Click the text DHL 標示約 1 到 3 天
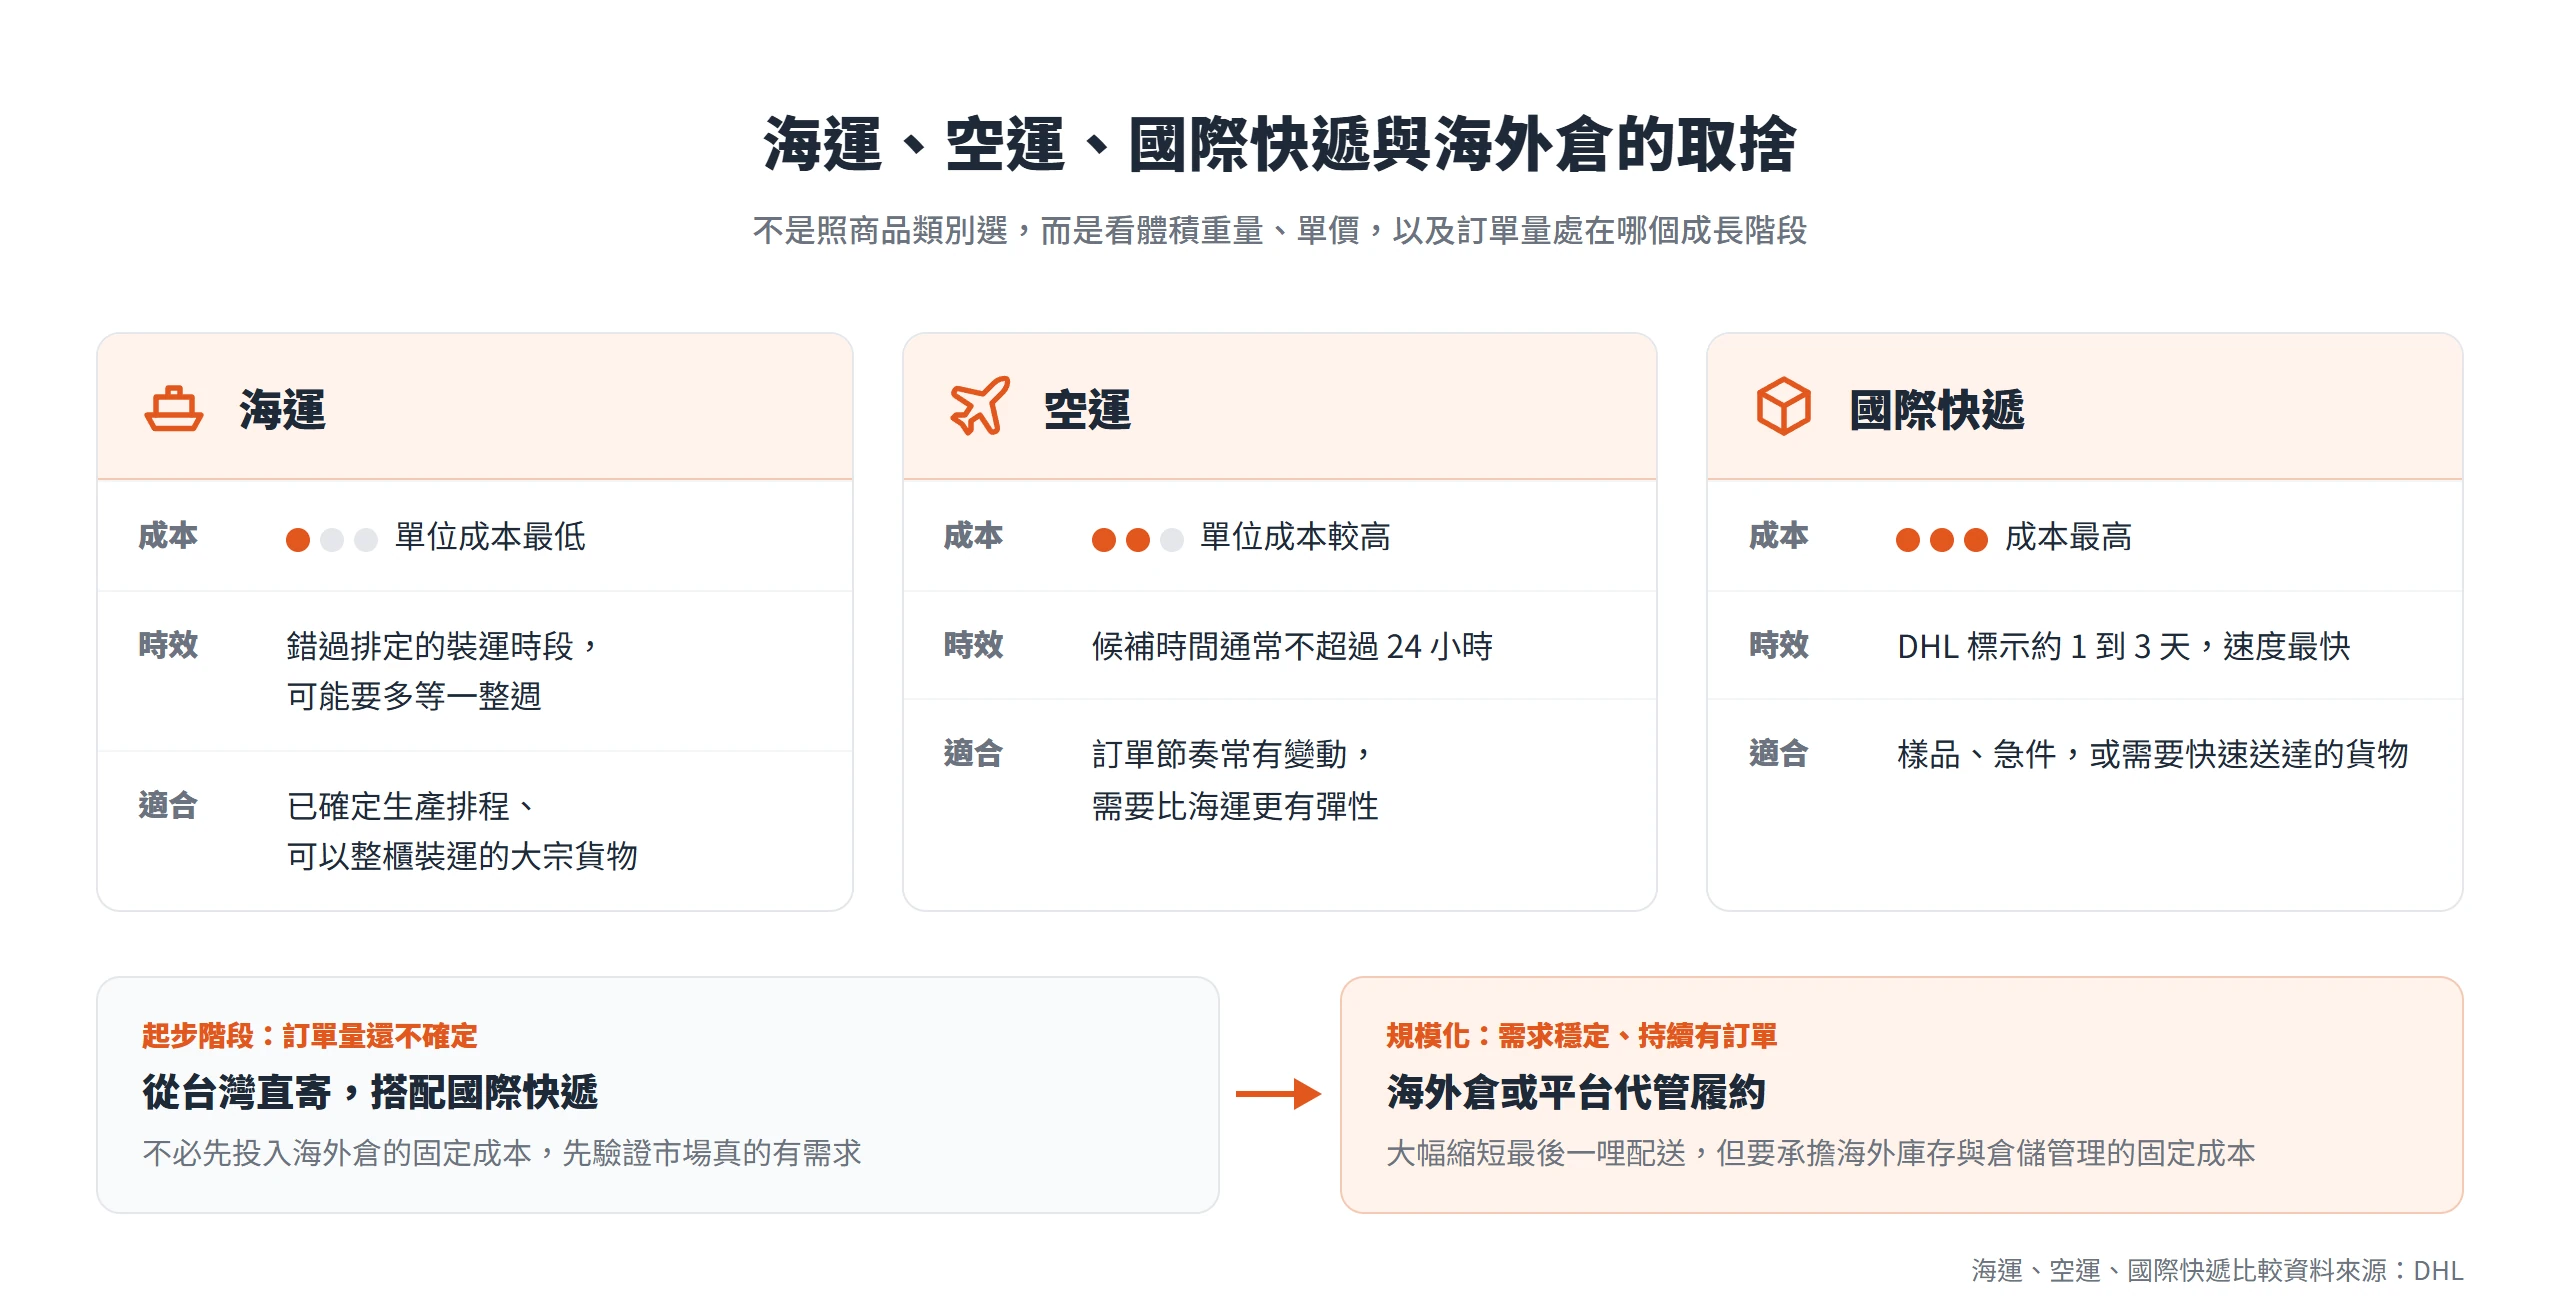Screen dimensions: 2560x1307 (2044, 646)
